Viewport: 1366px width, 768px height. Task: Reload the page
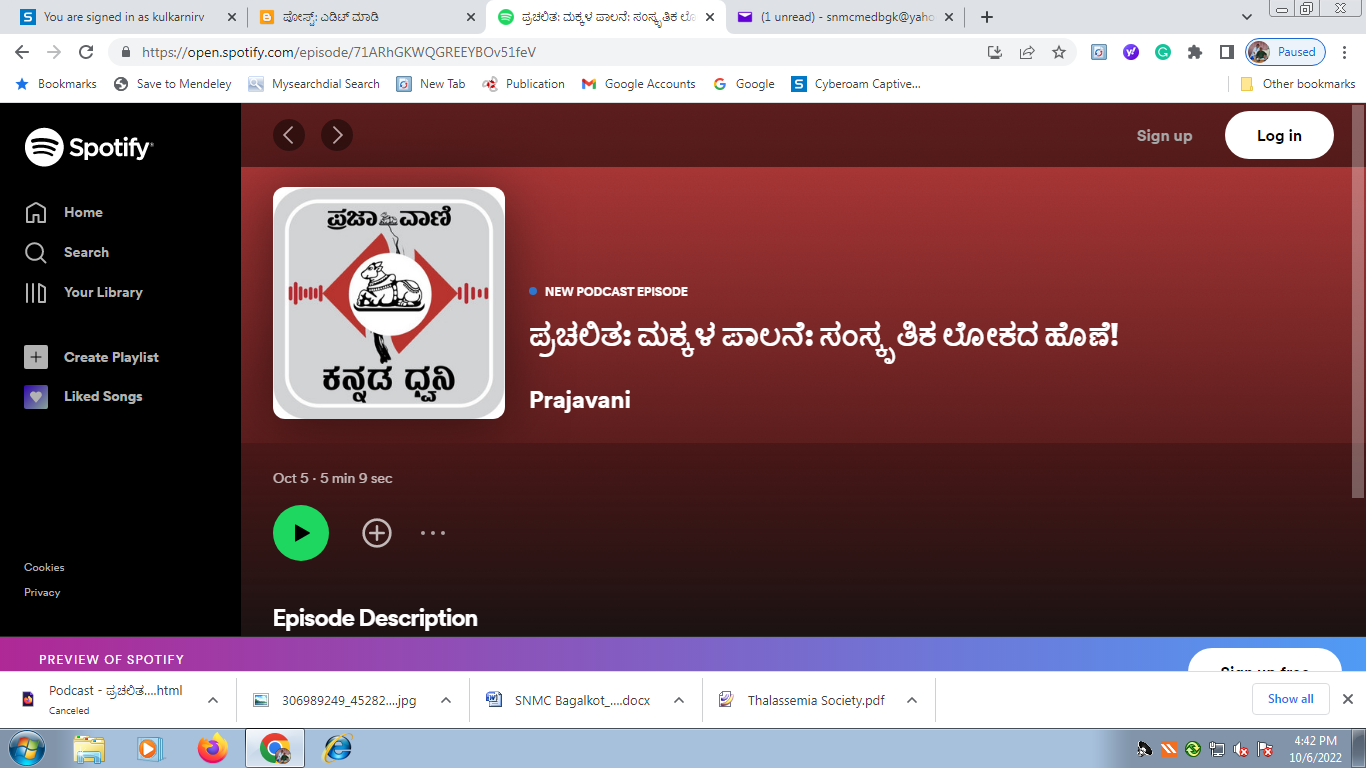tap(86, 52)
